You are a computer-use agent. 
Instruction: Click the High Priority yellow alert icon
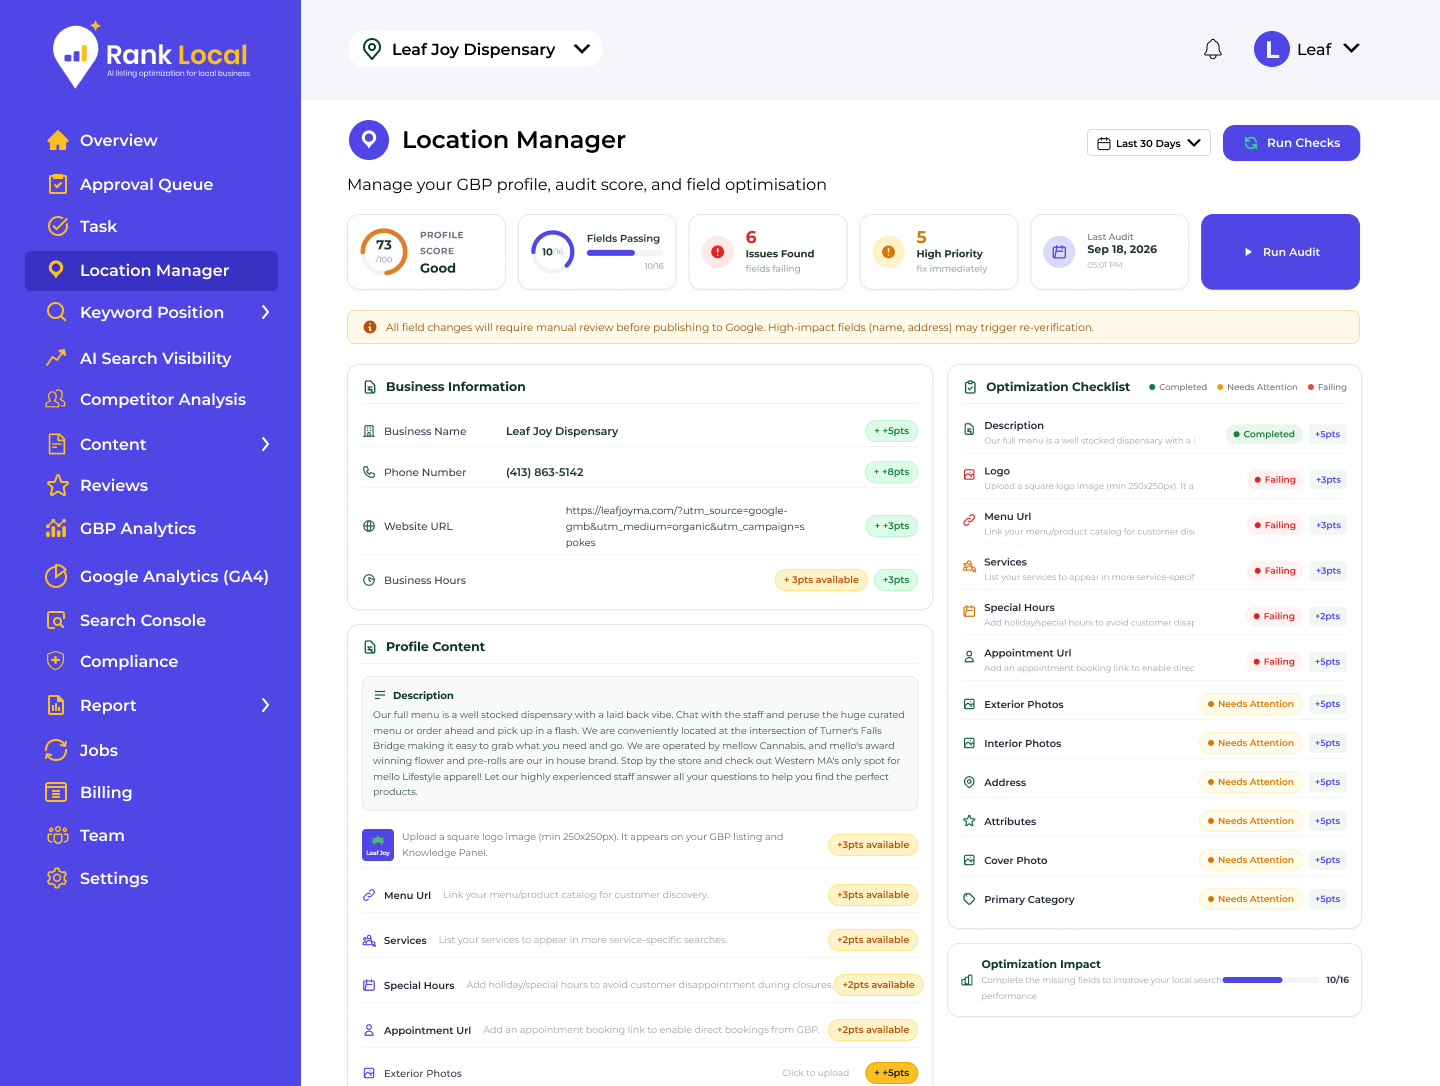coord(888,252)
